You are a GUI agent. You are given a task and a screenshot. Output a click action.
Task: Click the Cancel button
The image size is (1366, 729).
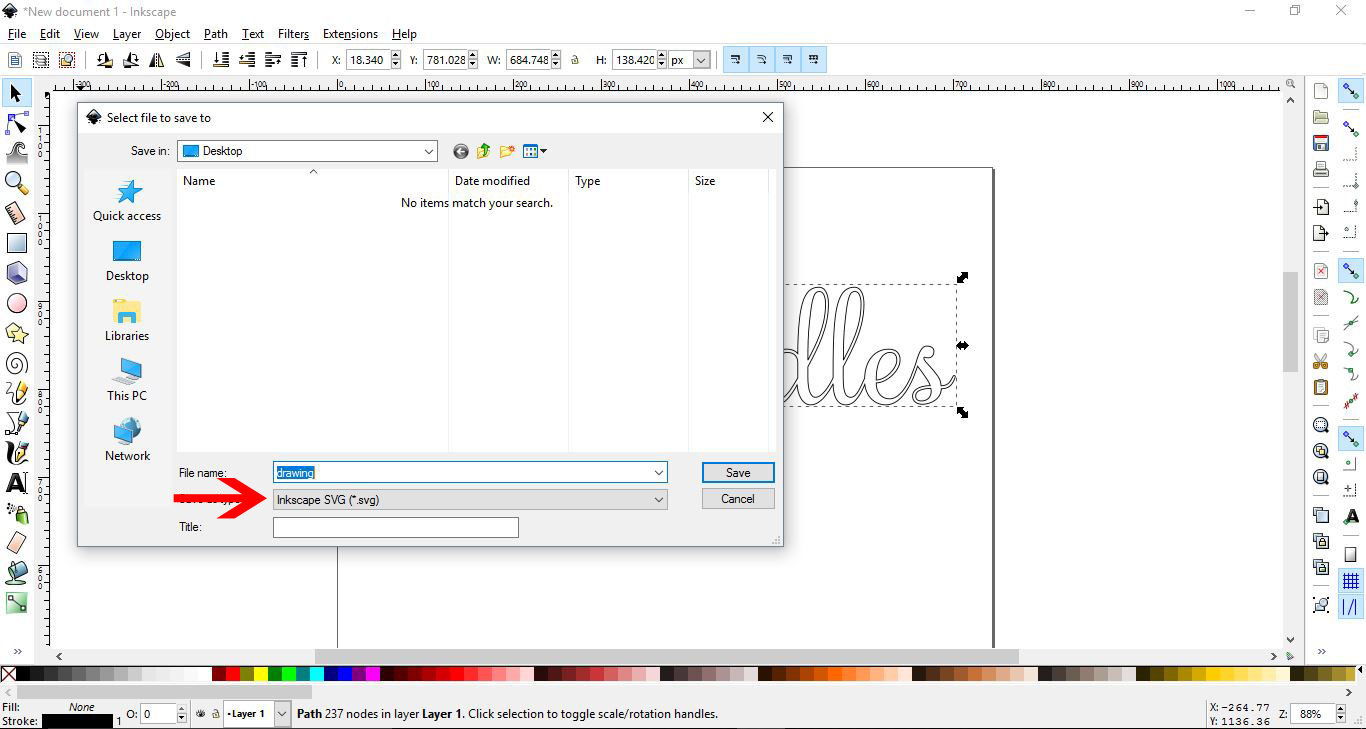(x=738, y=499)
